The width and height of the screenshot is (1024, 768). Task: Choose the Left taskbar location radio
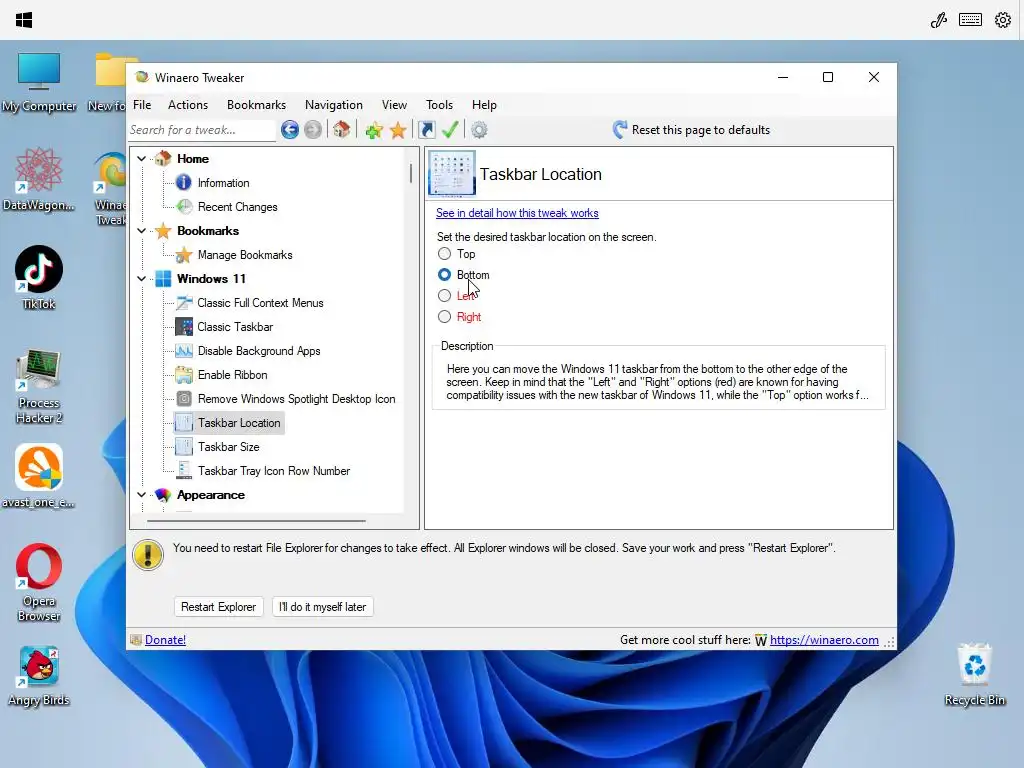pyautogui.click(x=444, y=296)
